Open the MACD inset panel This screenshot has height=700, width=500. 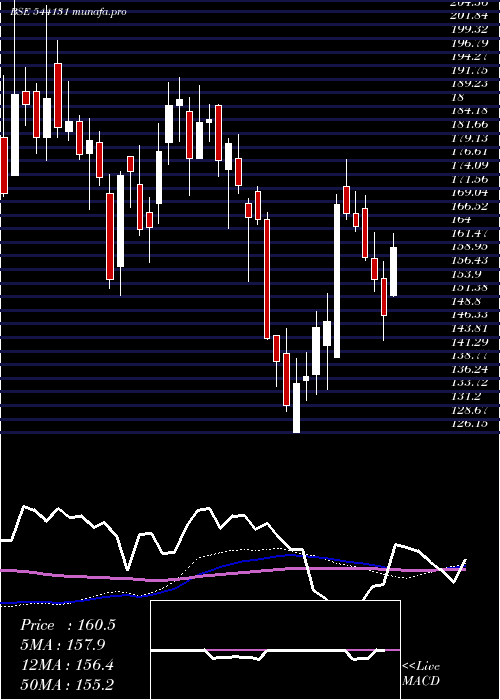point(275,650)
